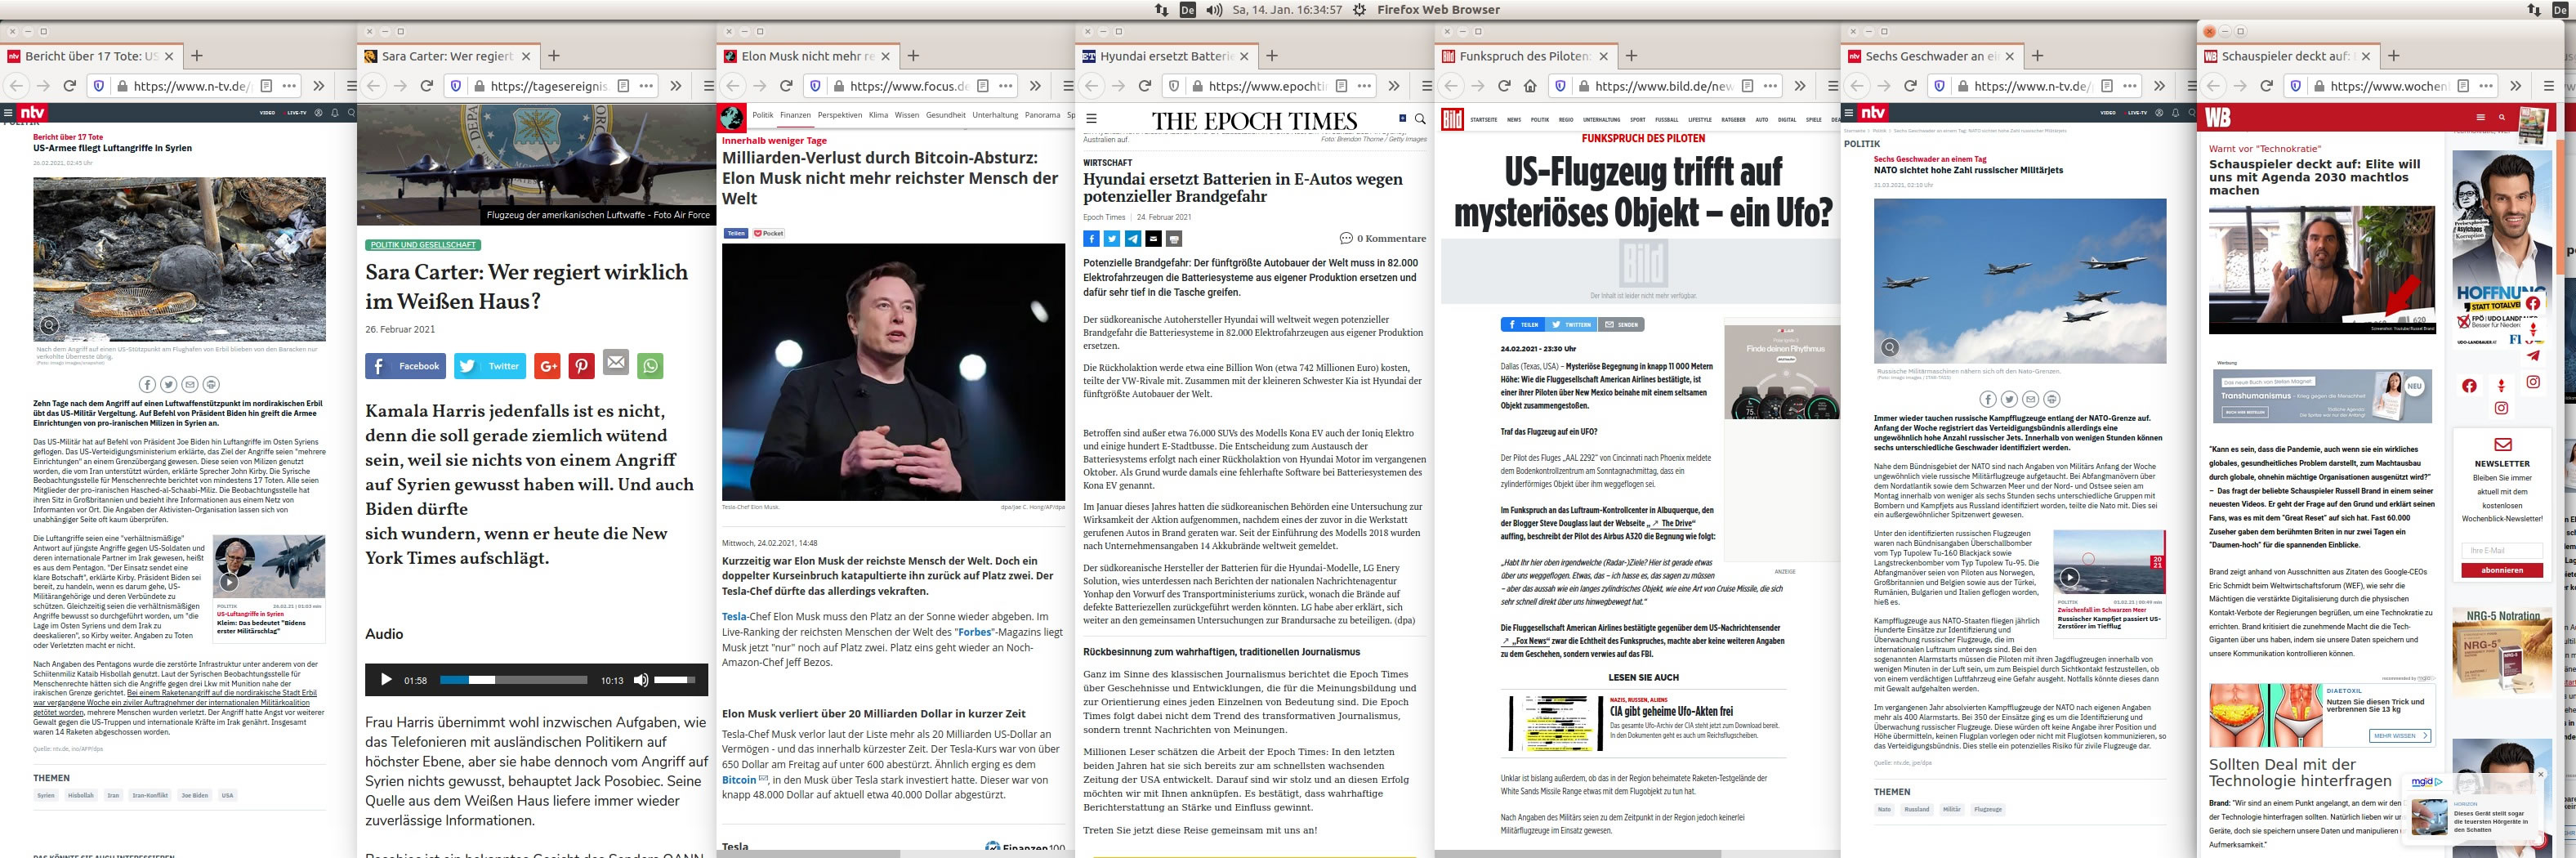2576x858 pixels.
Task: Reload the n-tv Bericht über 17 Tote window
Action: 70,86
